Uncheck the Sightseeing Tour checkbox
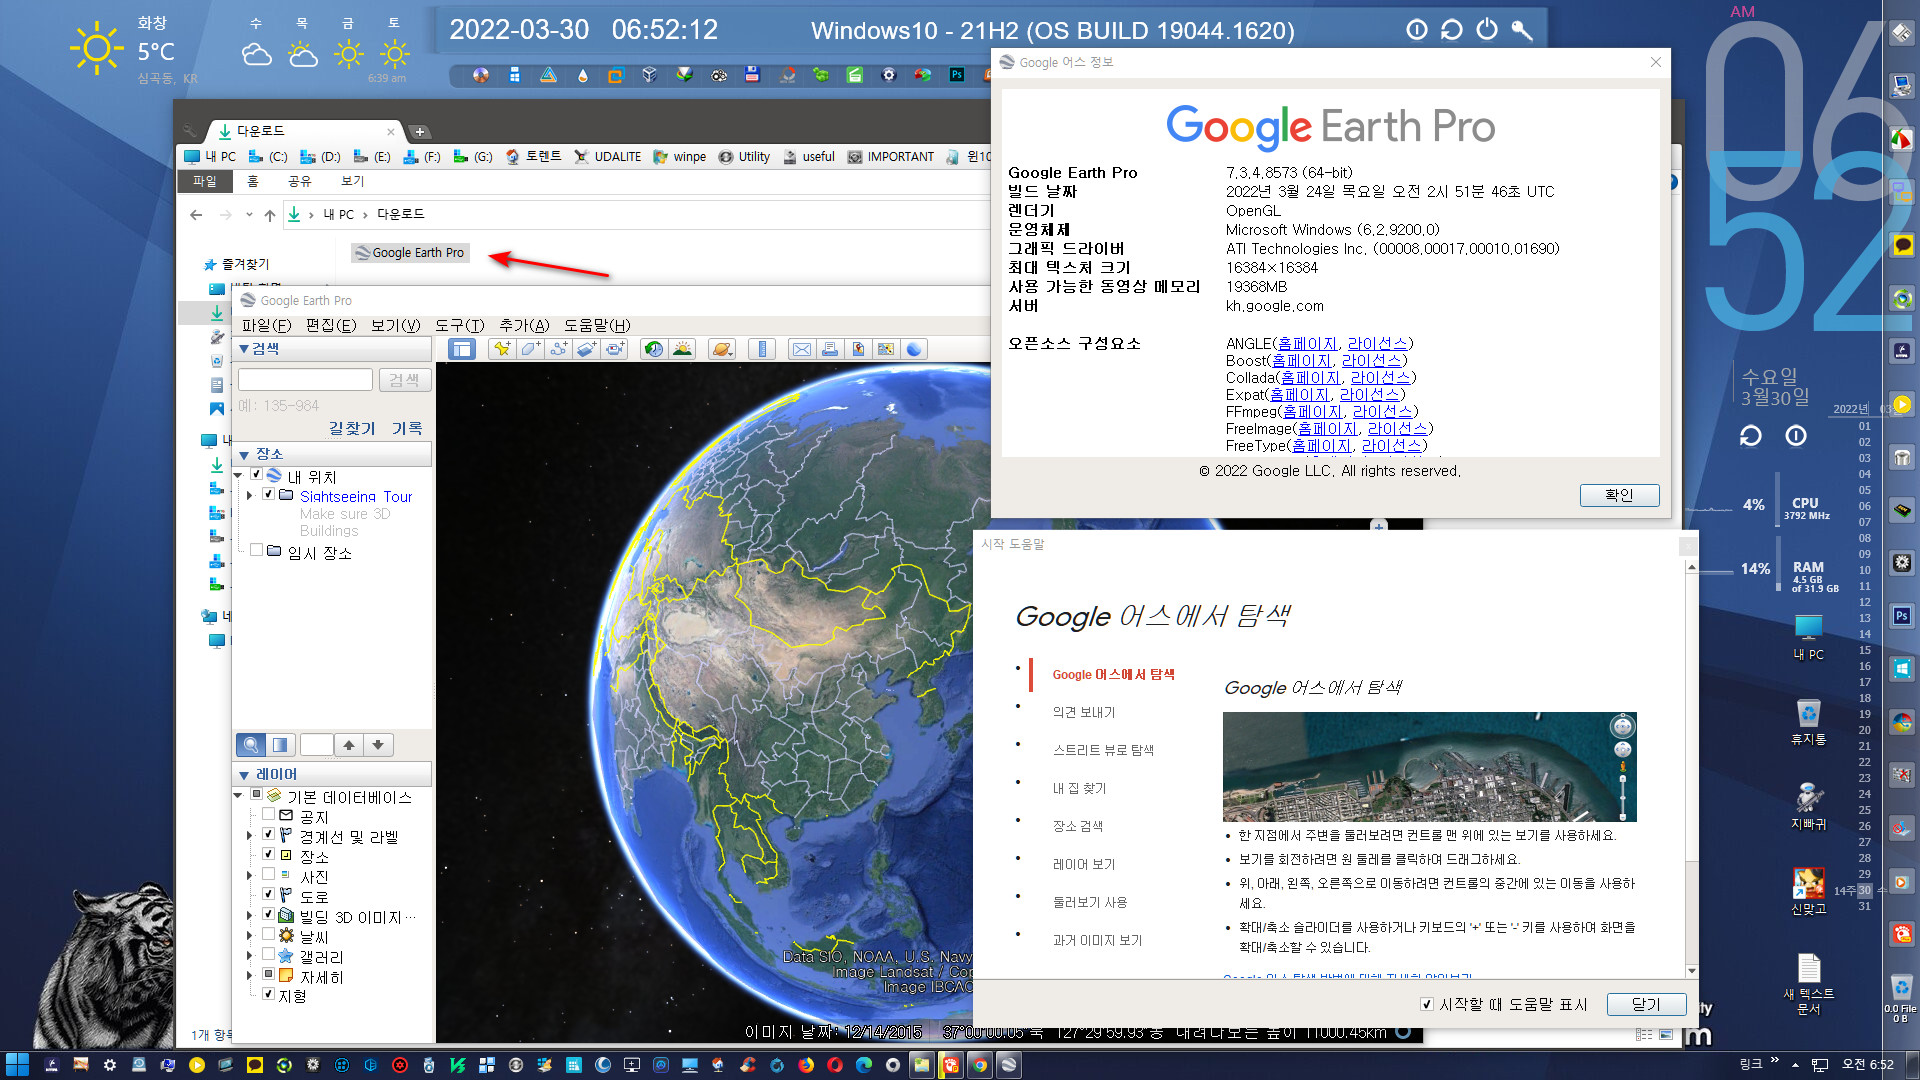Viewport: 1920px width, 1080px height. tap(268, 494)
